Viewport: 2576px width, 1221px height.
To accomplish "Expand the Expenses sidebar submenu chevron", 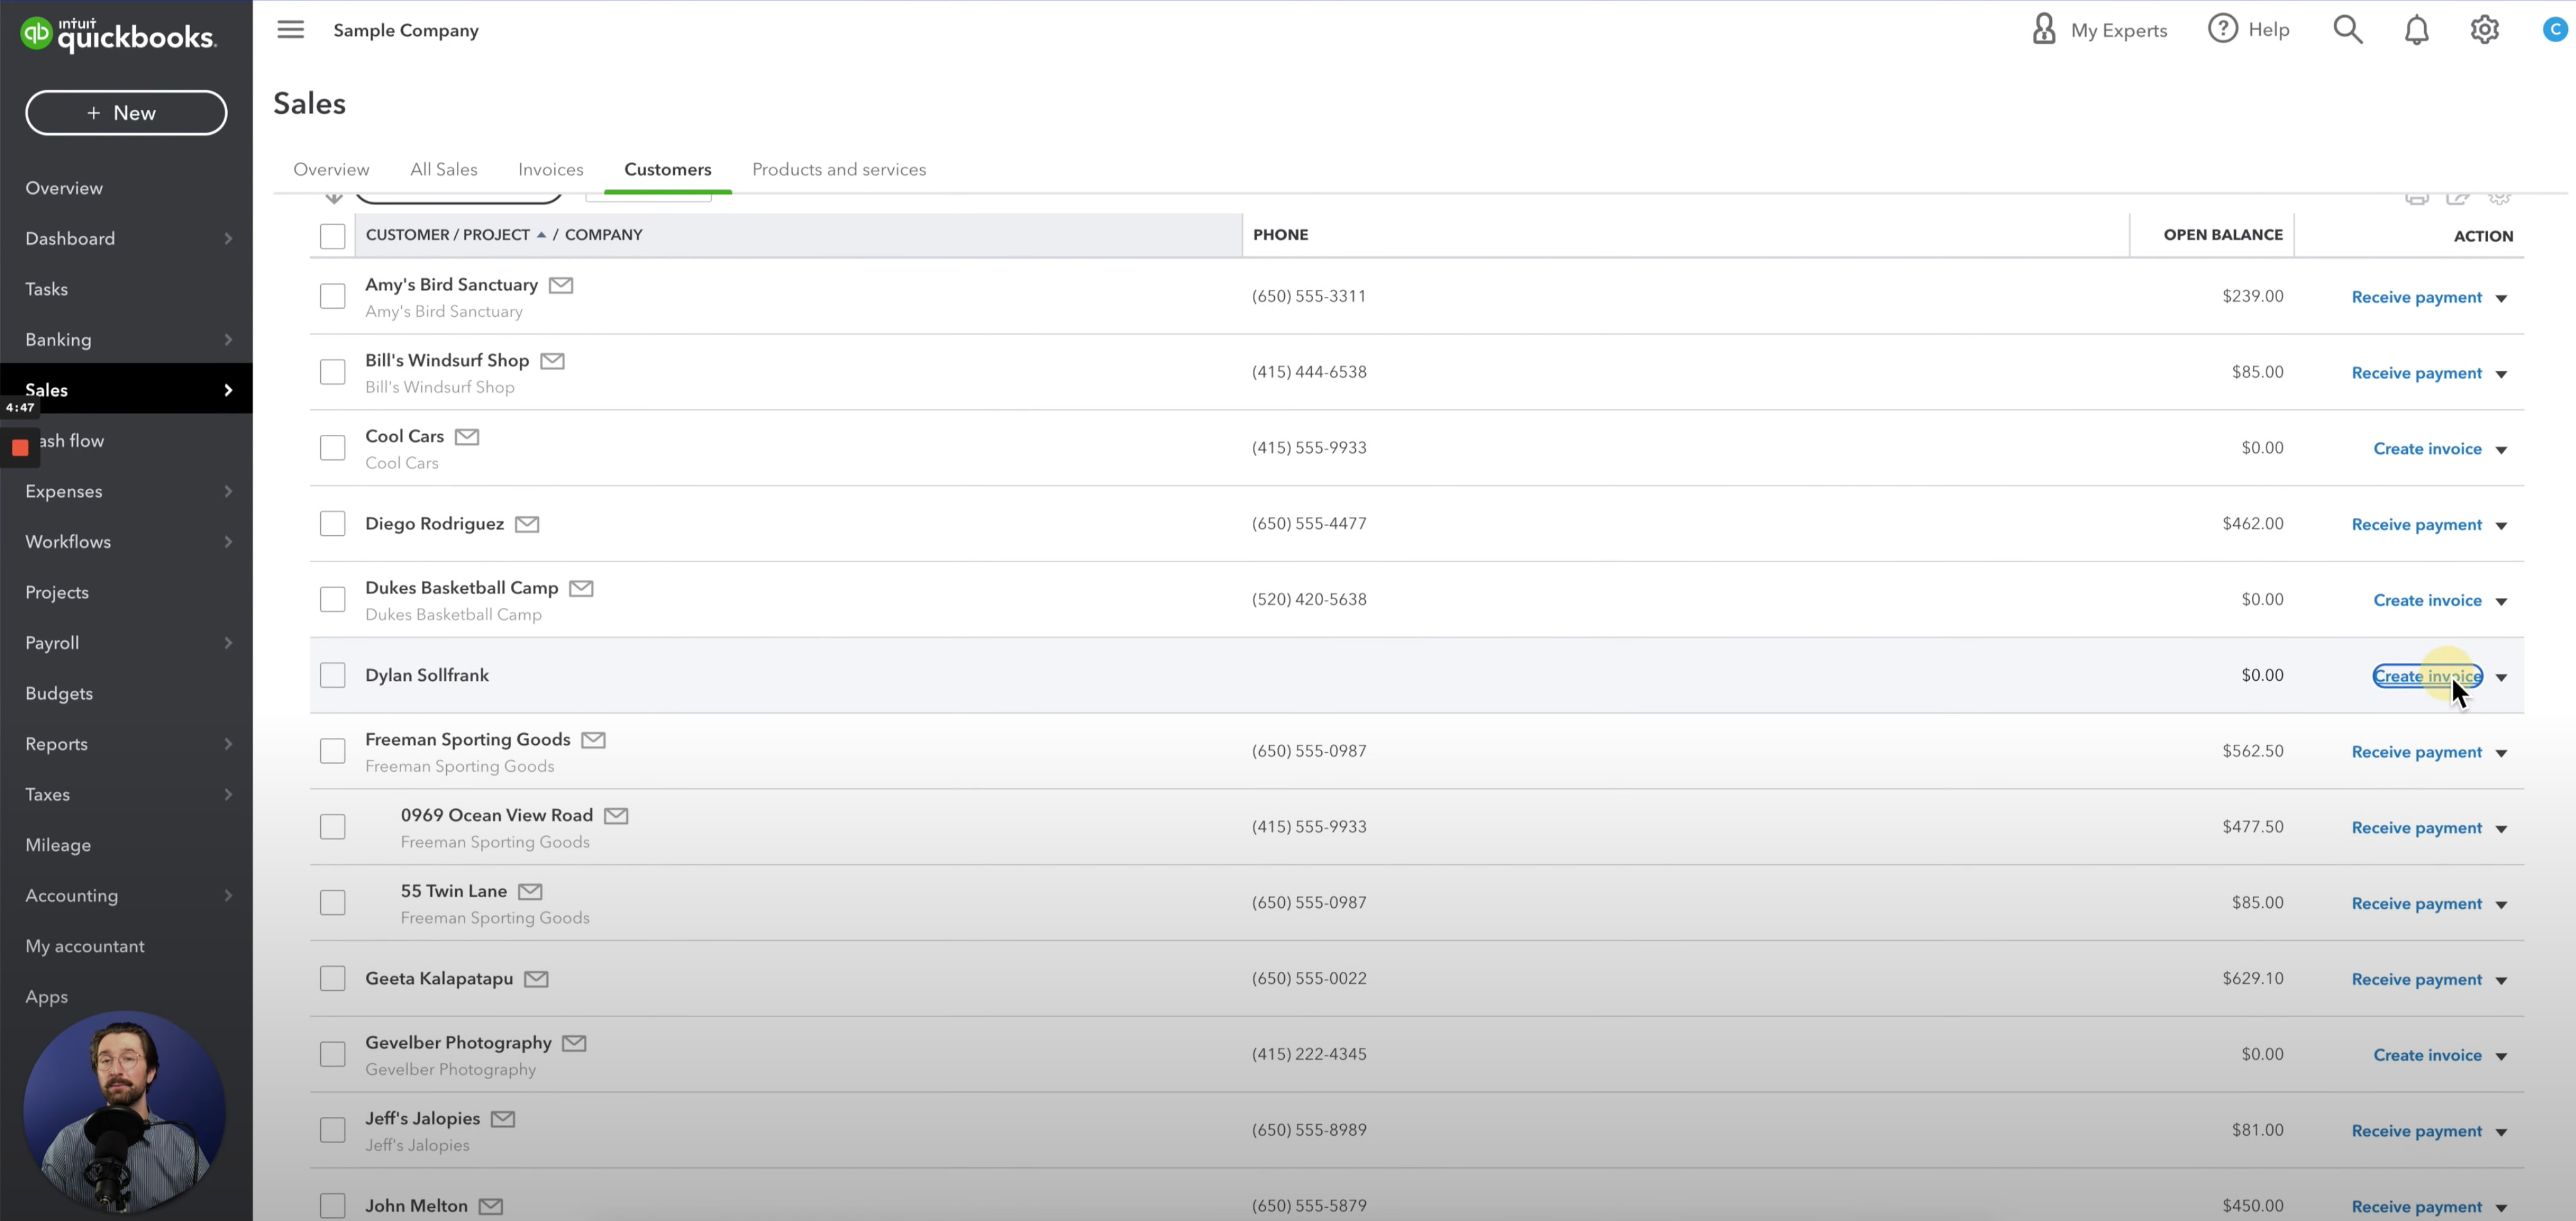I will pos(228,492).
